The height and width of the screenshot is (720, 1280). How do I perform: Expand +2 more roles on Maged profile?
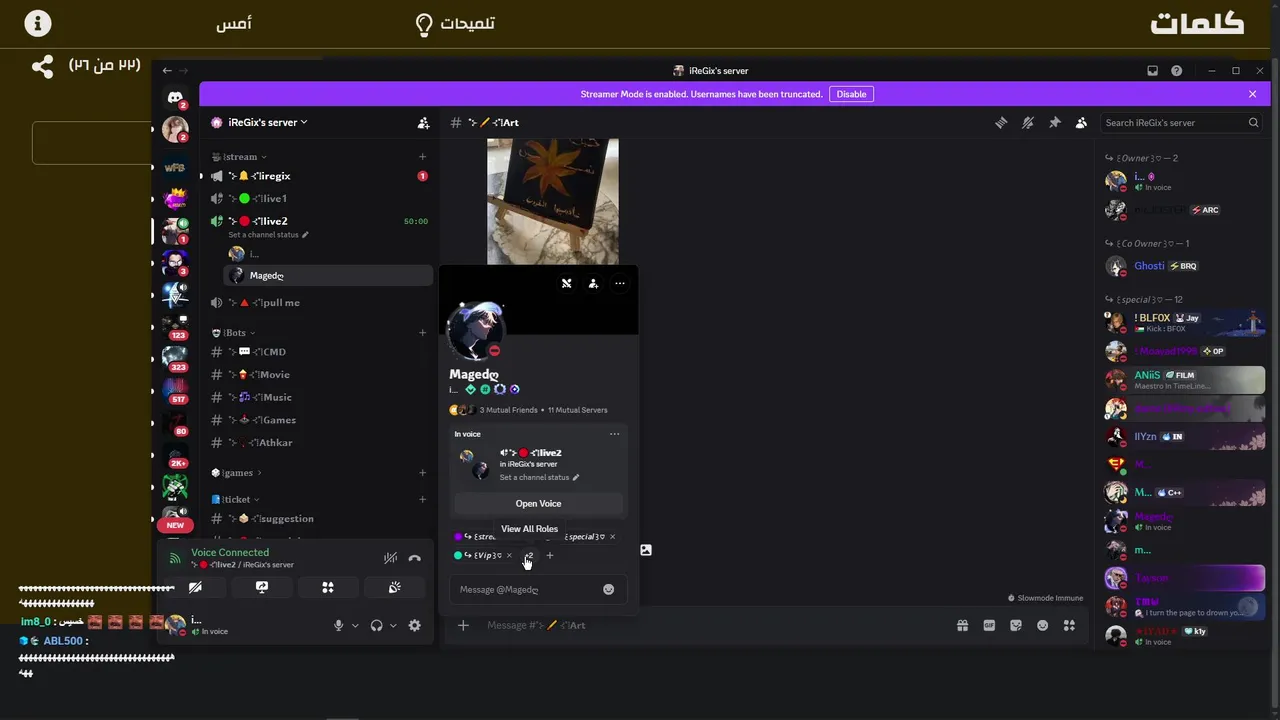[528, 555]
